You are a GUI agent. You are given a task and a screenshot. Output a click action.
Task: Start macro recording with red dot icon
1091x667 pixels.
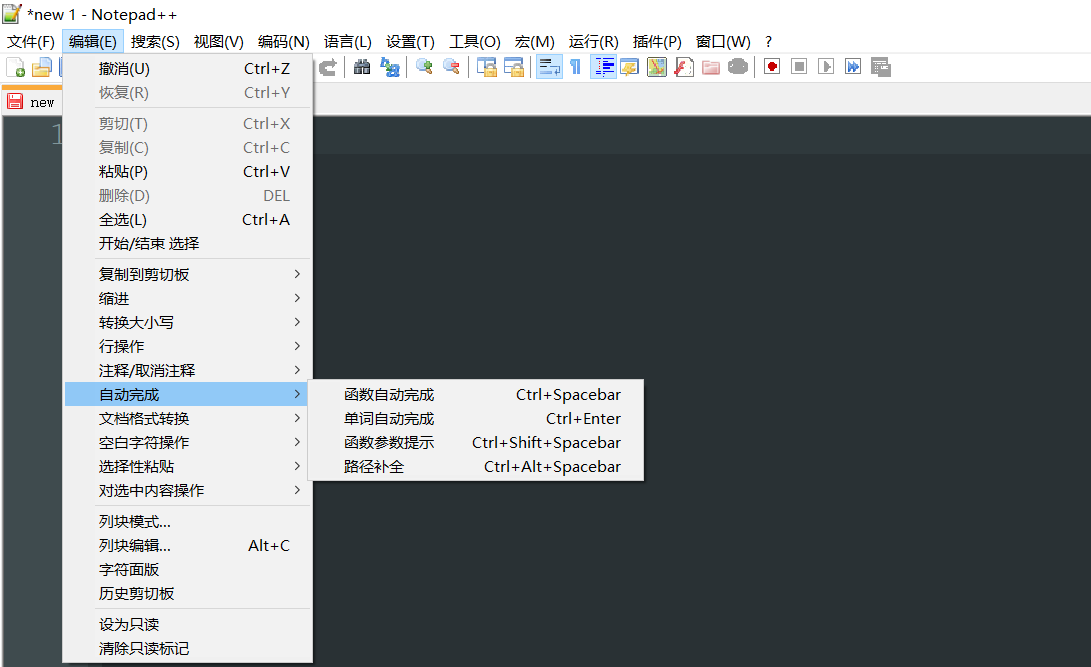point(772,67)
